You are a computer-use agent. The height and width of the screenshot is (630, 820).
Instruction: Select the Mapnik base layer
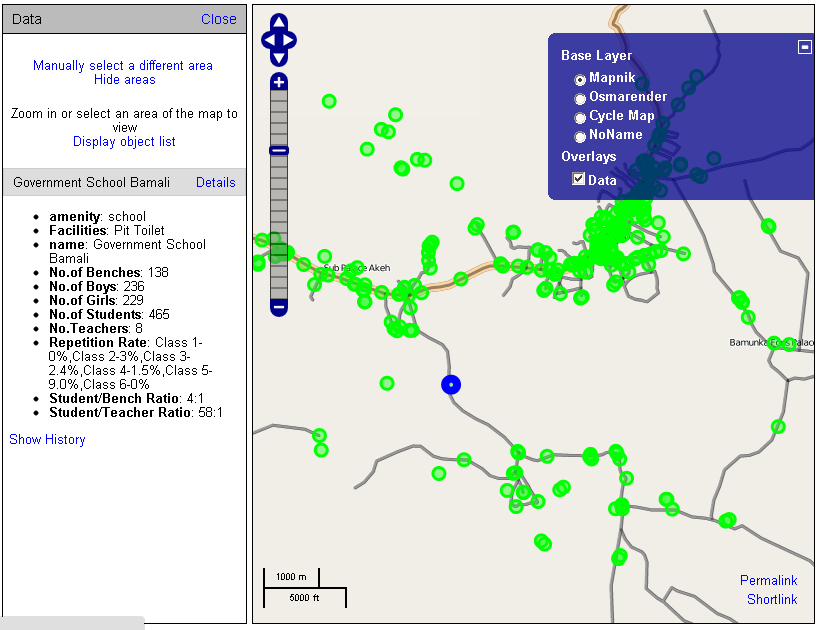[580, 79]
